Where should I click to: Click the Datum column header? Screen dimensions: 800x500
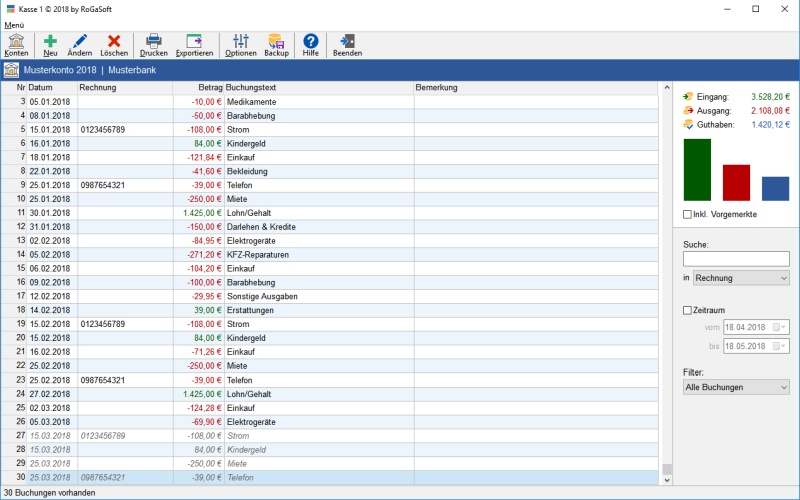tap(40, 88)
